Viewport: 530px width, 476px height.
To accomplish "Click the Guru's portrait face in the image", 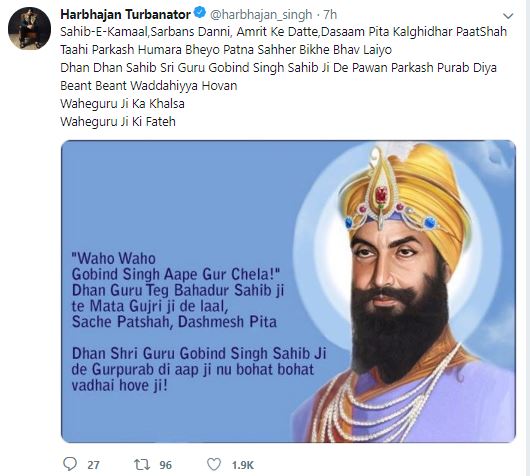I will (x=394, y=270).
